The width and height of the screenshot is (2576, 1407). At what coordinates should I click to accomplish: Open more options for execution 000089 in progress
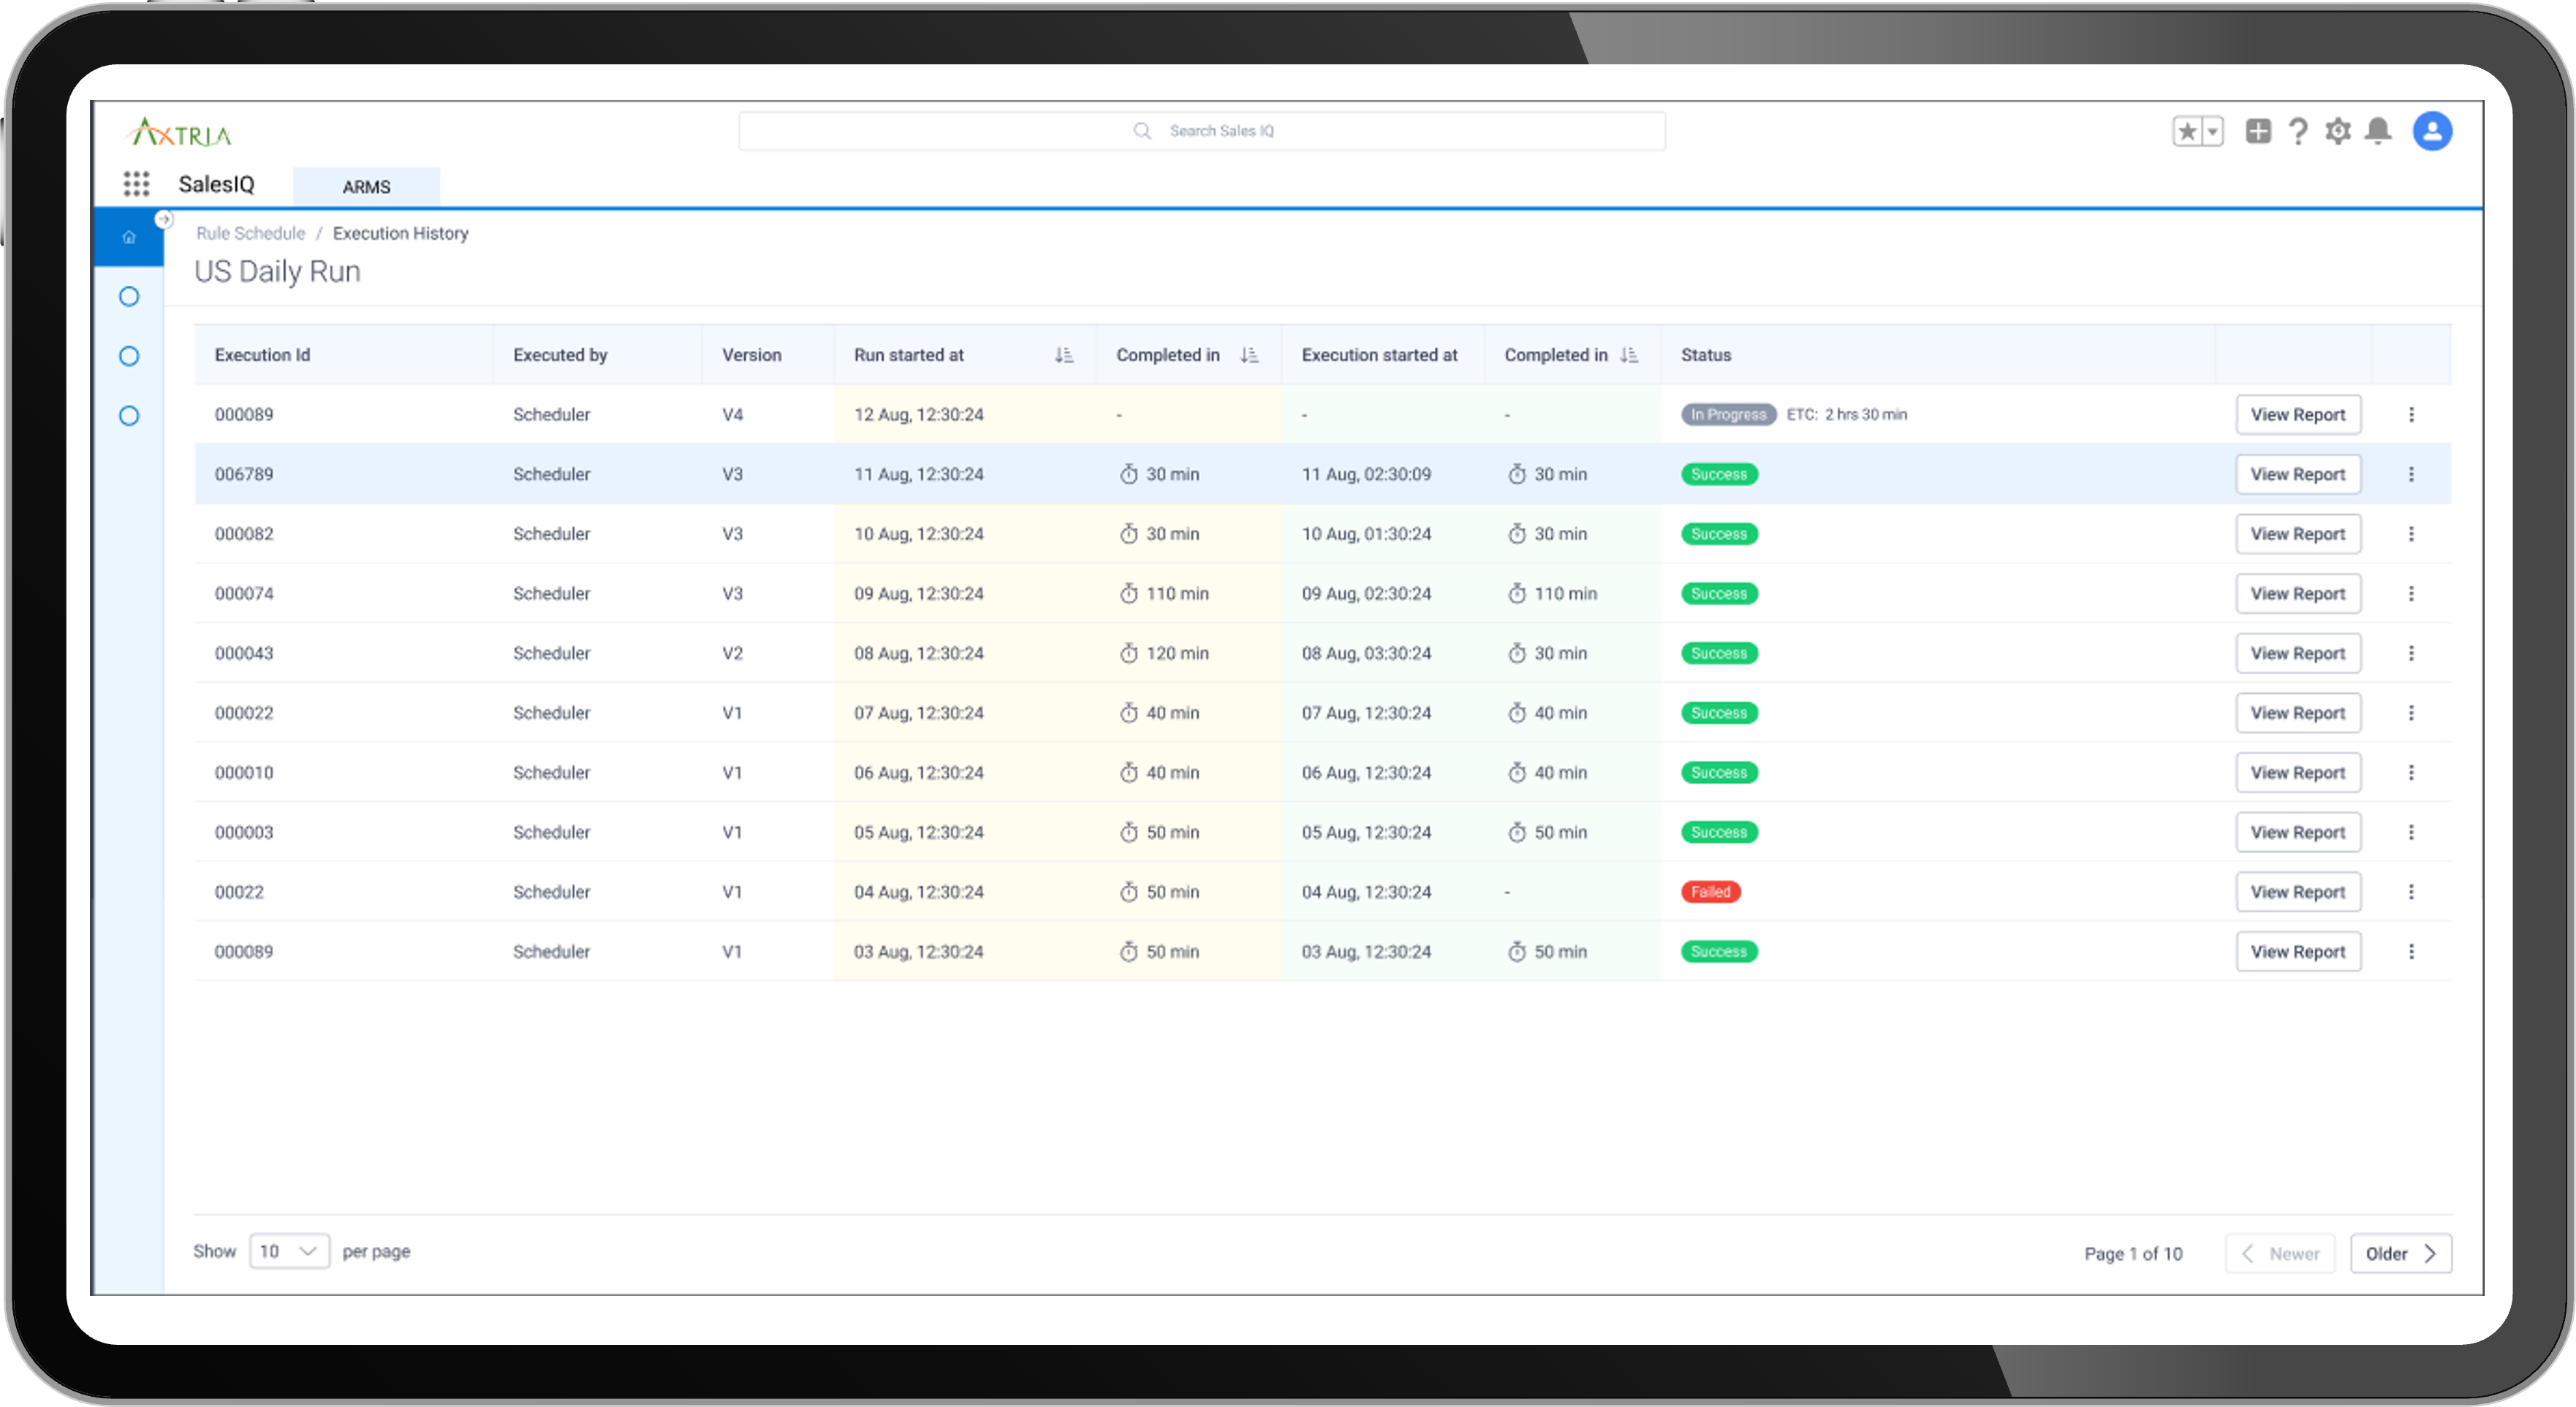point(2411,414)
